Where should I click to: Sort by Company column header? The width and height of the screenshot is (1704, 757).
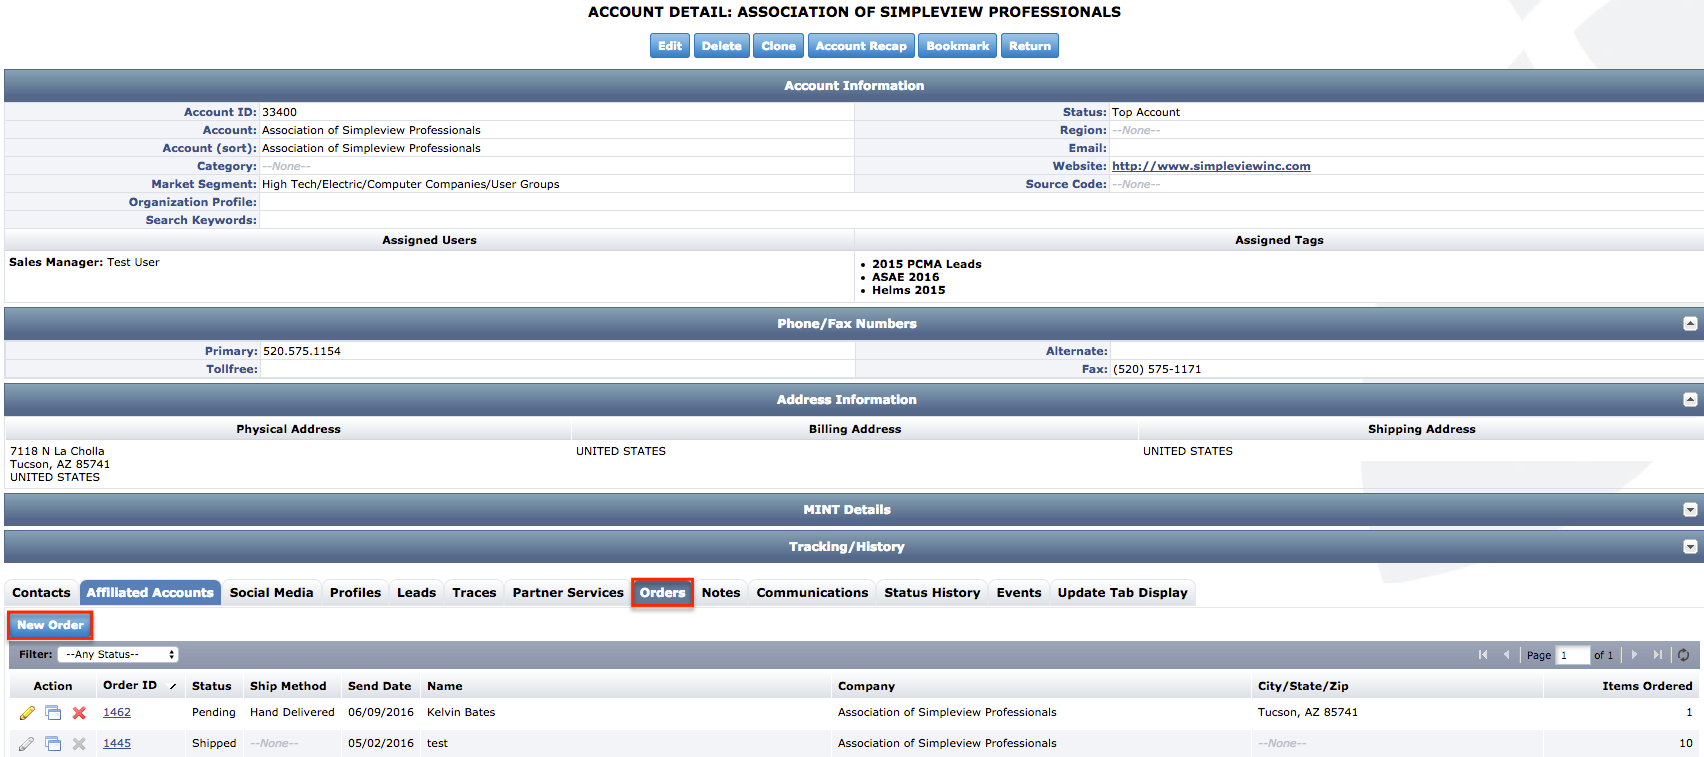pyautogui.click(x=866, y=687)
